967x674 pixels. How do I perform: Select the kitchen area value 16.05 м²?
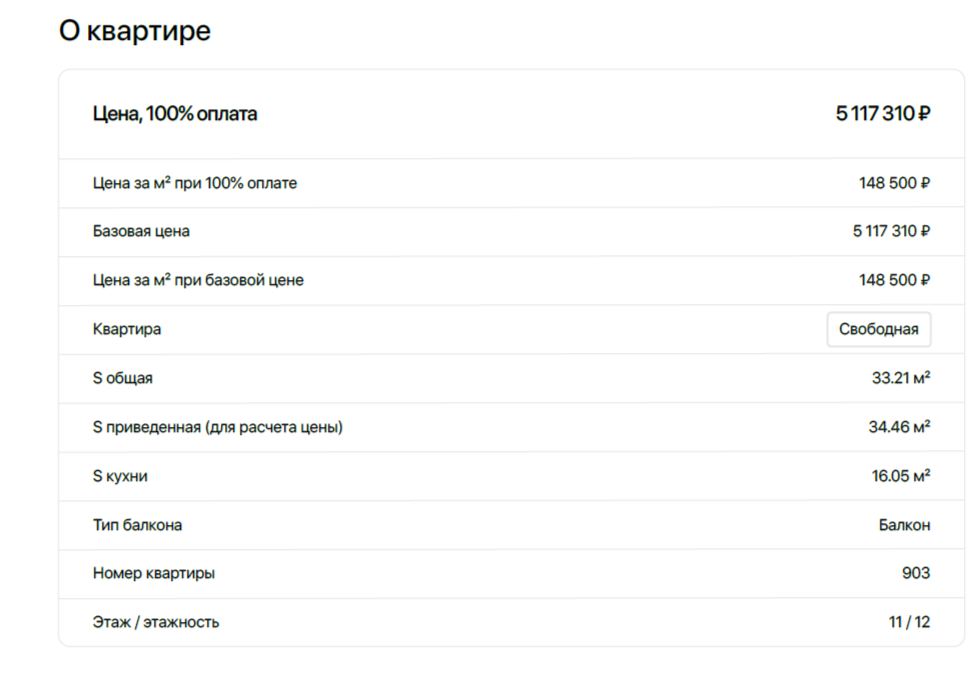[x=900, y=476]
